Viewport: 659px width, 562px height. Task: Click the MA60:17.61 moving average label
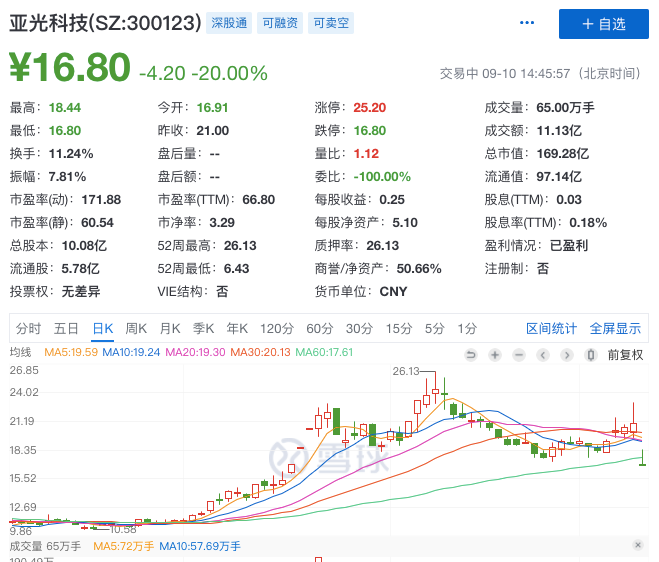(x=324, y=352)
